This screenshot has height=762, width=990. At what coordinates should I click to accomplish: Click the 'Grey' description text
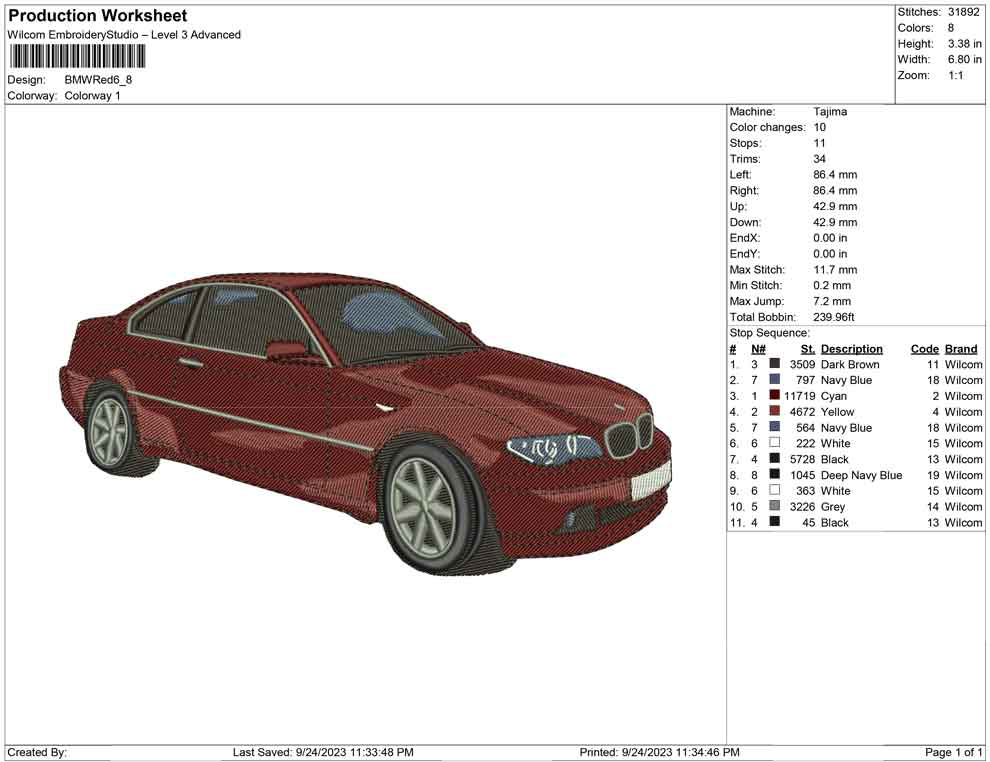tap(833, 507)
